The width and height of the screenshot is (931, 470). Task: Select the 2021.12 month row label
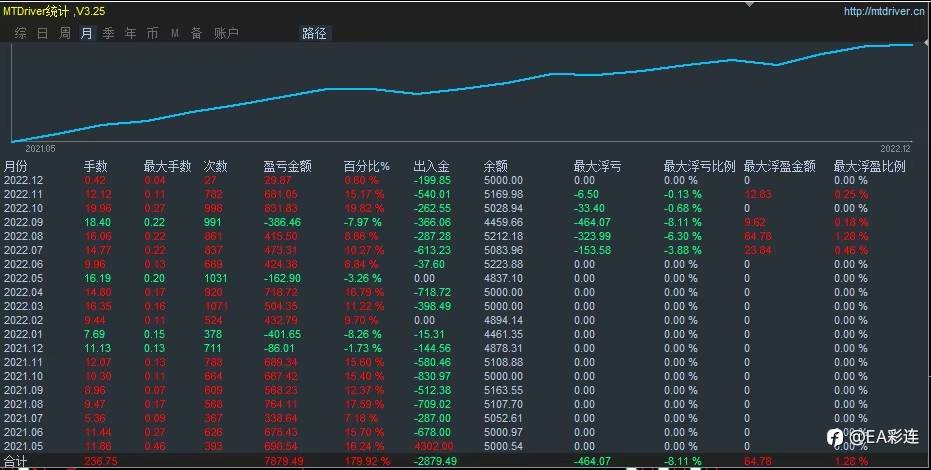24,348
